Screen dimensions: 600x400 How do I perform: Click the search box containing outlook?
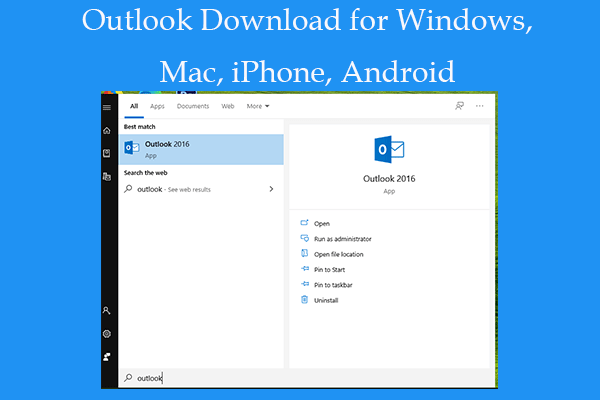tap(306, 378)
